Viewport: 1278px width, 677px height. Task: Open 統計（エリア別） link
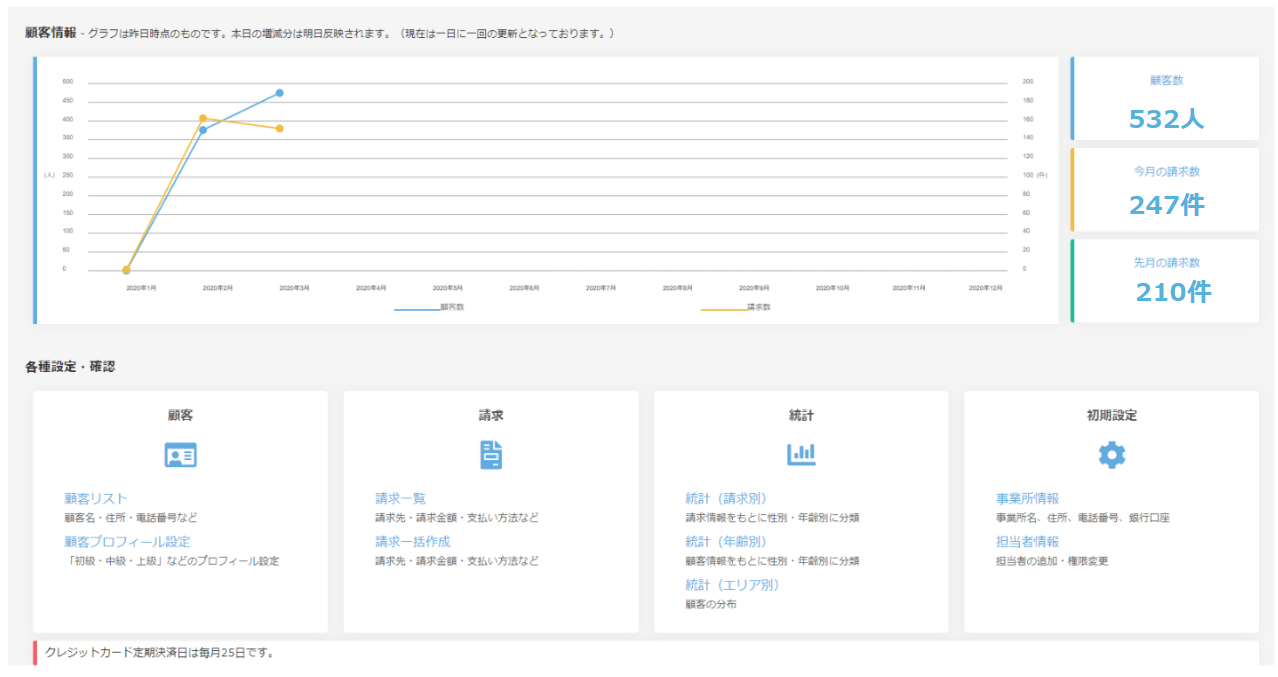[x=732, y=584]
